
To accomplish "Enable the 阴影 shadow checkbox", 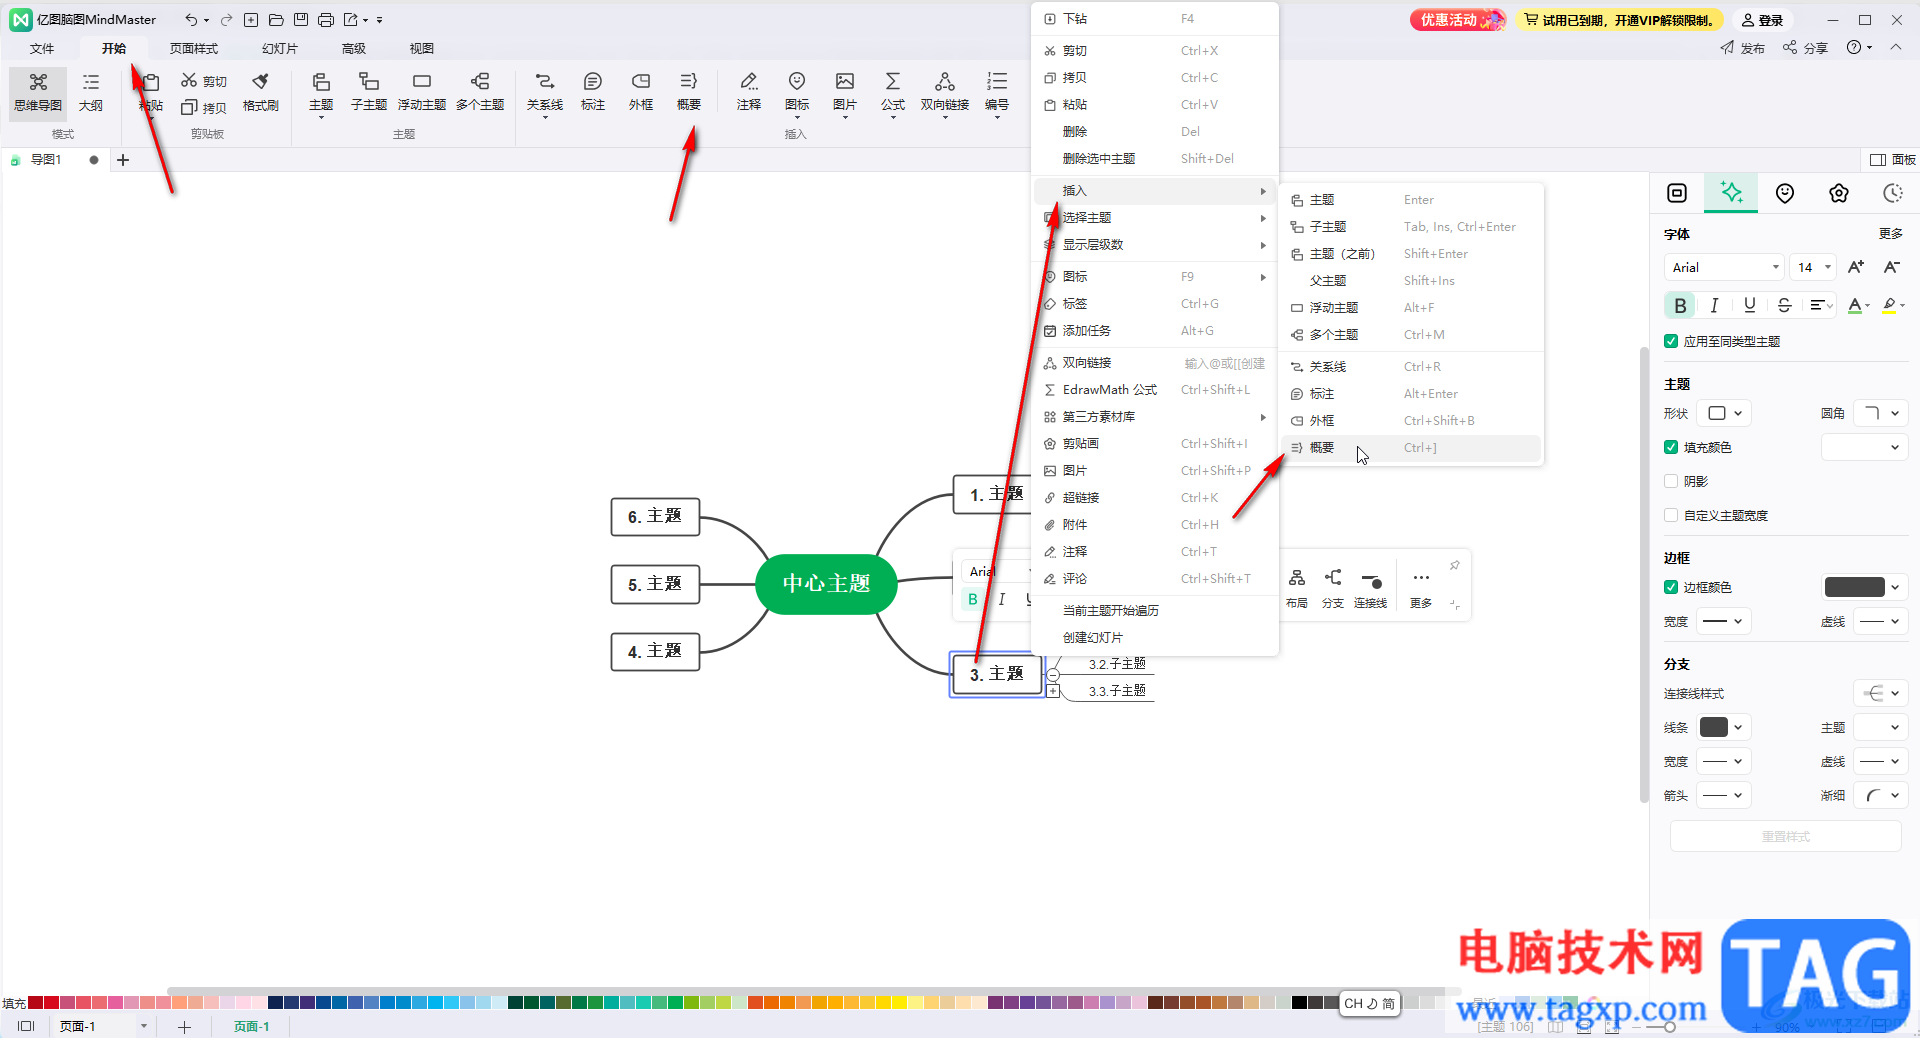I will pos(1670,481).
